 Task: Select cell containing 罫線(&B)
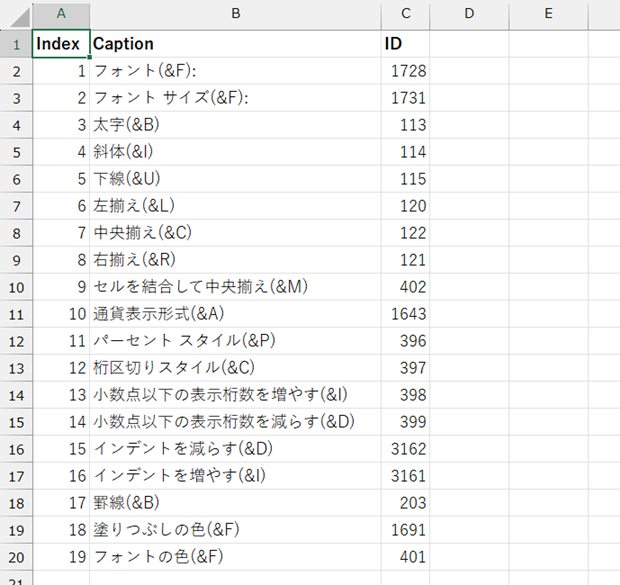(236, 503)
